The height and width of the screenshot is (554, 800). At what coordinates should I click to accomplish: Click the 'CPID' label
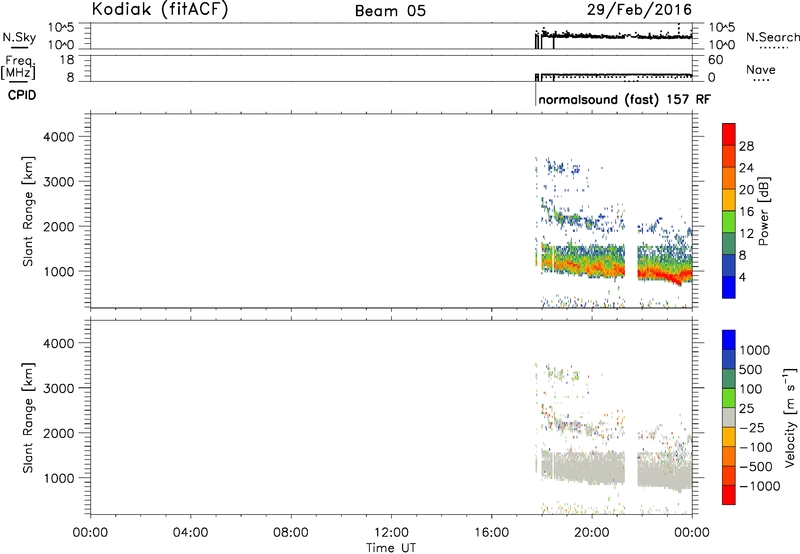(22, 95)
